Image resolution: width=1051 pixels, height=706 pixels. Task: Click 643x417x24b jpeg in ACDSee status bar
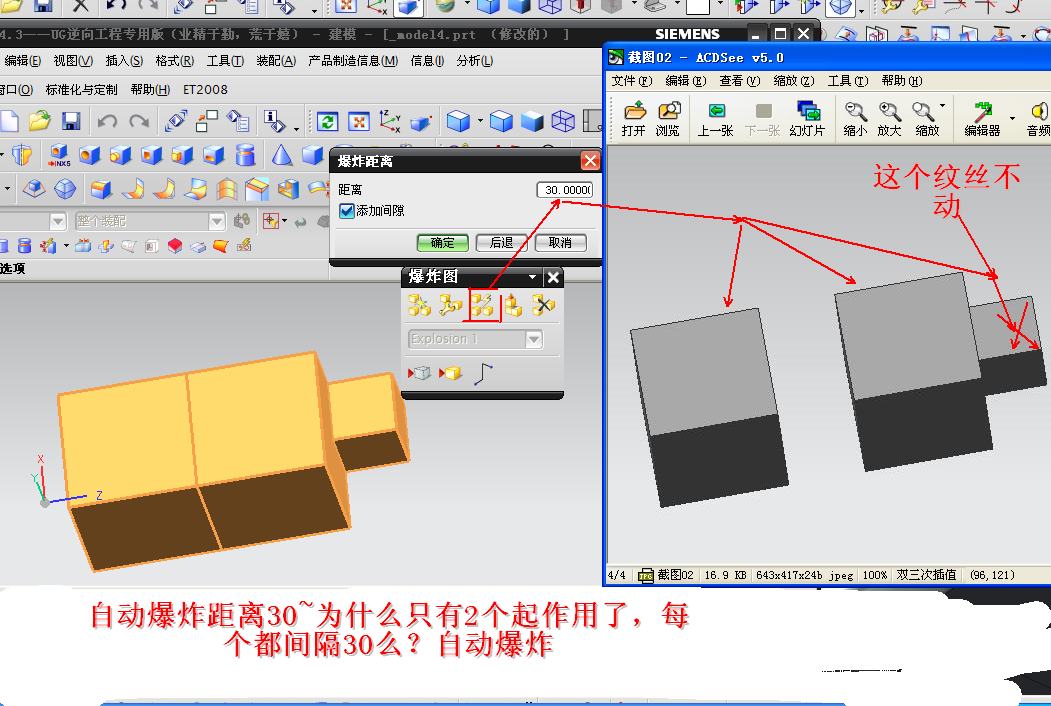[x=804, y=575]
